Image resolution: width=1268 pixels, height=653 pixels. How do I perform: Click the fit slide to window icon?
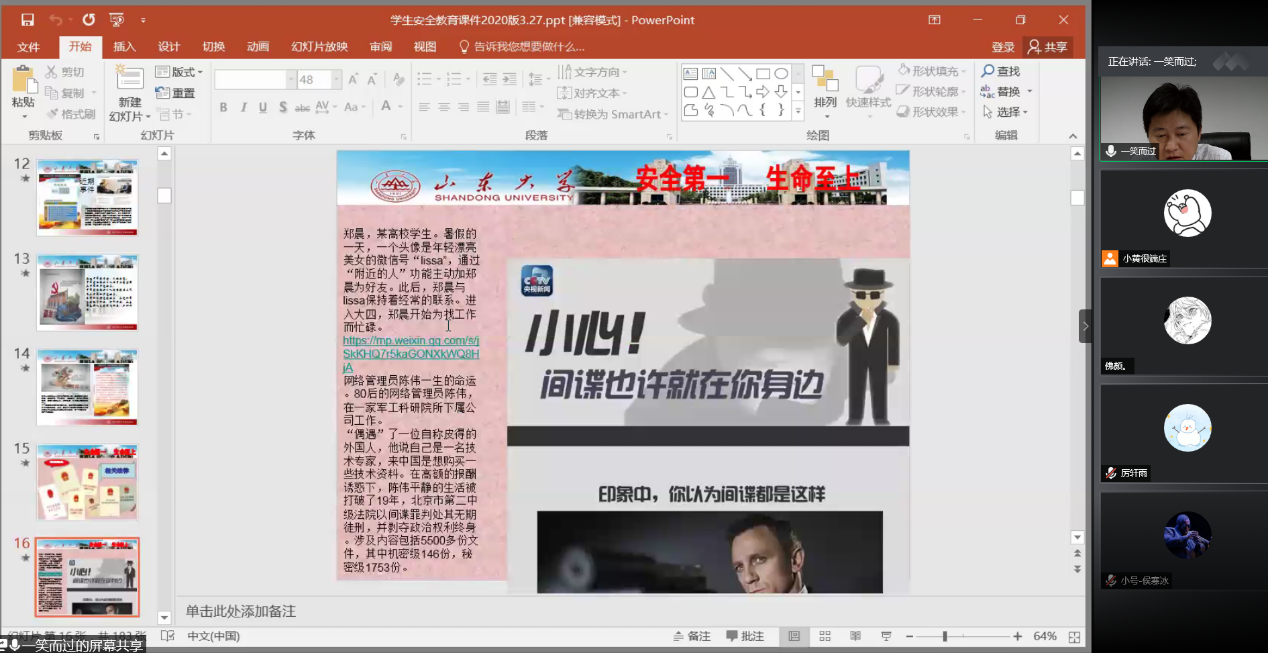point(1074,636)
